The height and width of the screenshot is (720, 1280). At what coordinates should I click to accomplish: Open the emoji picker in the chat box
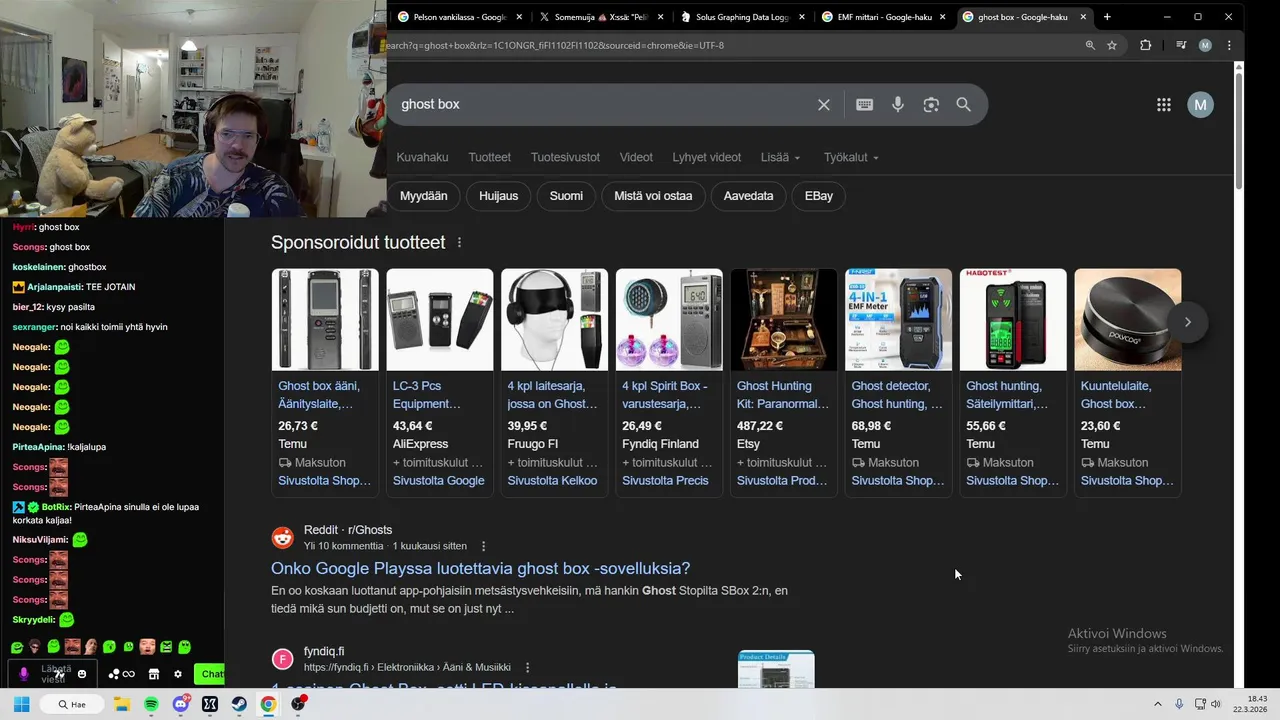82,674
